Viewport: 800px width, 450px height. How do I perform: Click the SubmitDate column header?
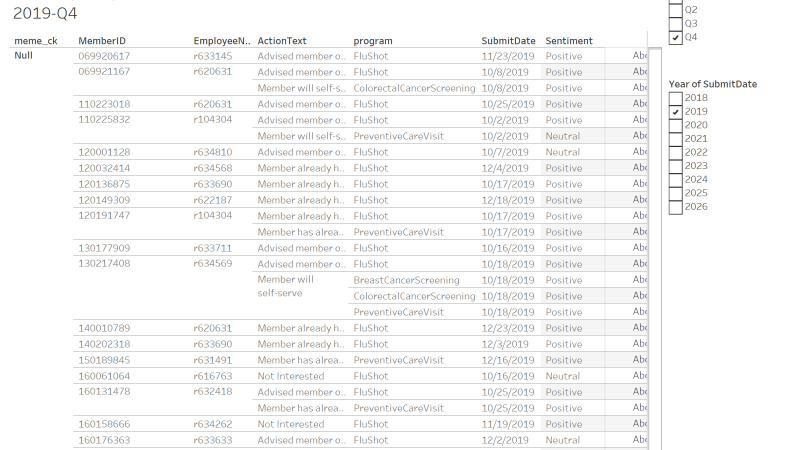coord(509,41)
